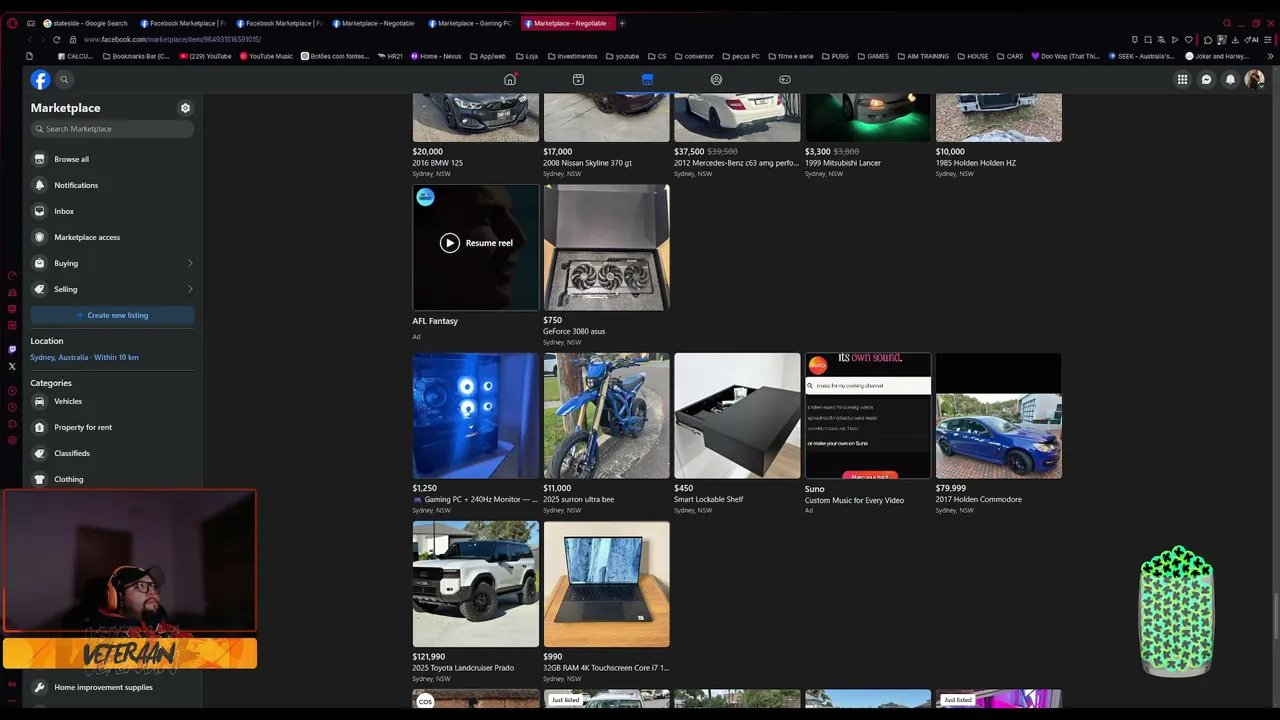Open the AIM TRAINING bookmarks folder
Screen dimensions: 1280x720
923,56
